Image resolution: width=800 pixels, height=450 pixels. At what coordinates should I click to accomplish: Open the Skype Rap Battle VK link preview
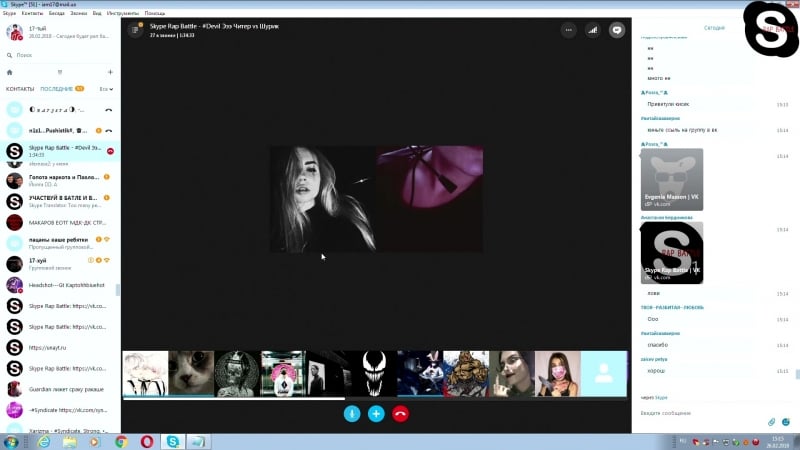671,253
